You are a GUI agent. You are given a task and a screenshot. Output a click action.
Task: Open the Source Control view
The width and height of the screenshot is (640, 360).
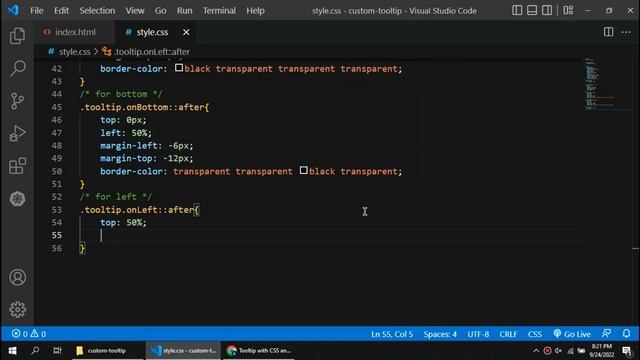click(17, 101)
